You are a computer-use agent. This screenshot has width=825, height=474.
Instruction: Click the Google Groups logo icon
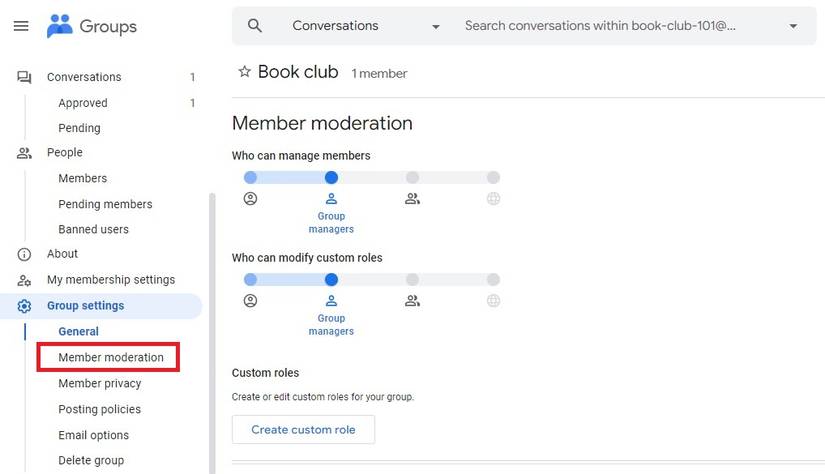[x=60, y=27]
